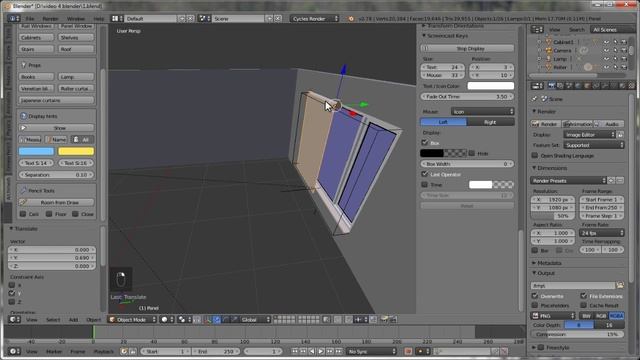This screenshot has height=360, width=640.
Task: Select the Constraints properties tab icon
Action: click(596, 86)
